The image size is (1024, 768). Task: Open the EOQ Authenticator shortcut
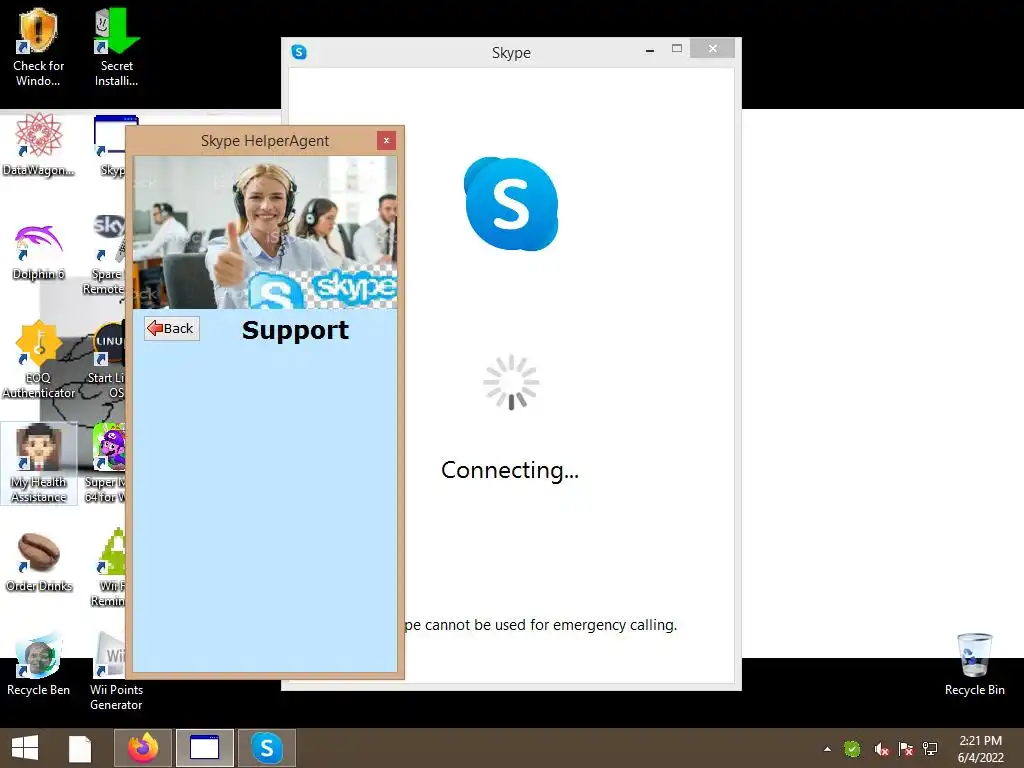click(39, 359)
